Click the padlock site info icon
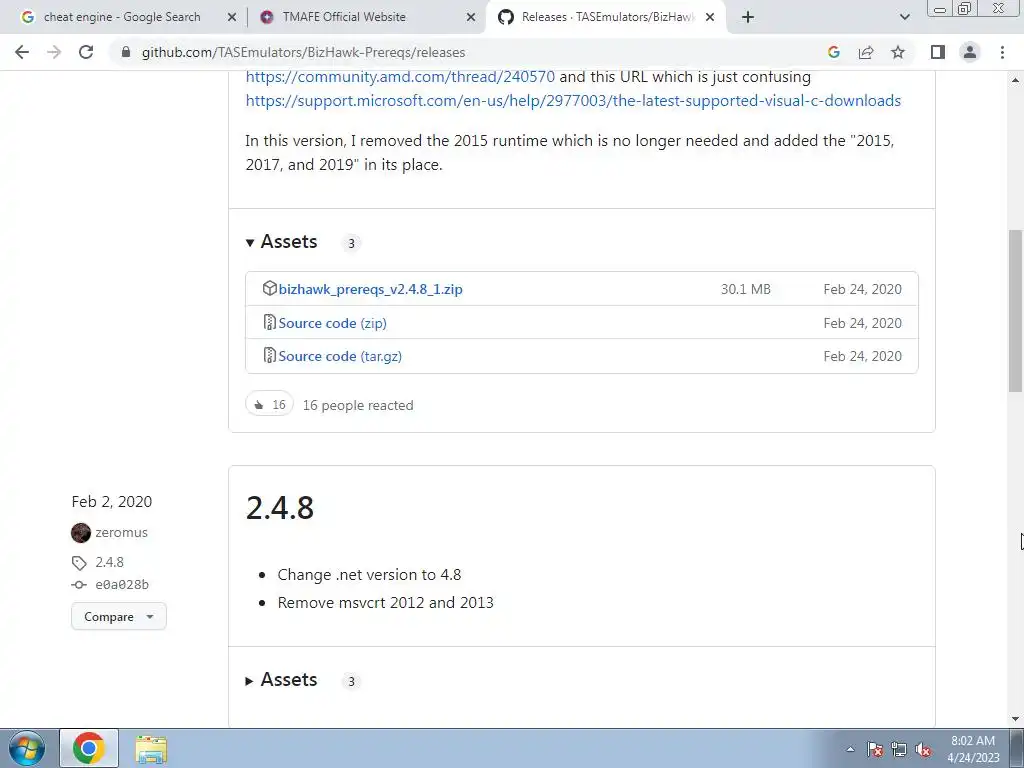 (x=126, y=52)
